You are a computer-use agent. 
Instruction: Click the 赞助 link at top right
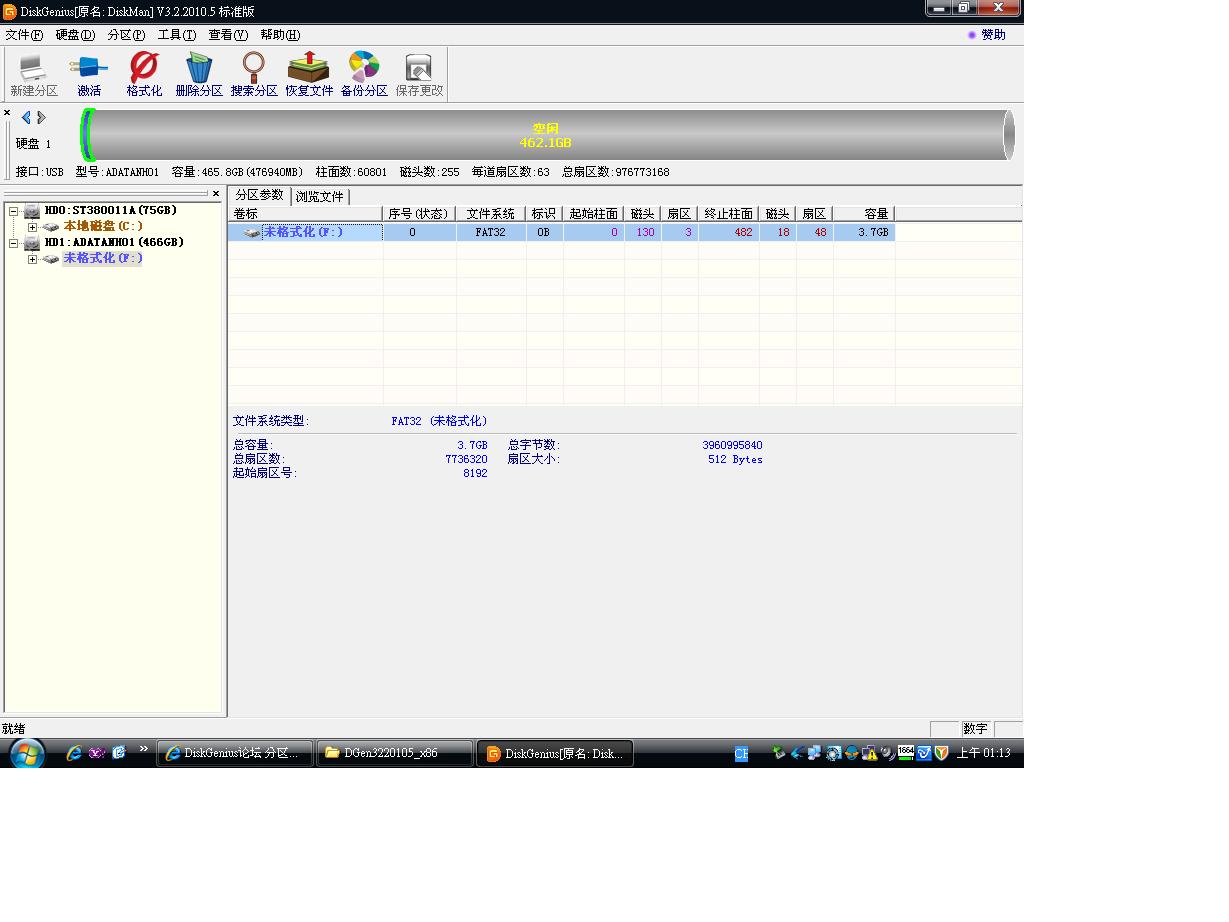993,35
